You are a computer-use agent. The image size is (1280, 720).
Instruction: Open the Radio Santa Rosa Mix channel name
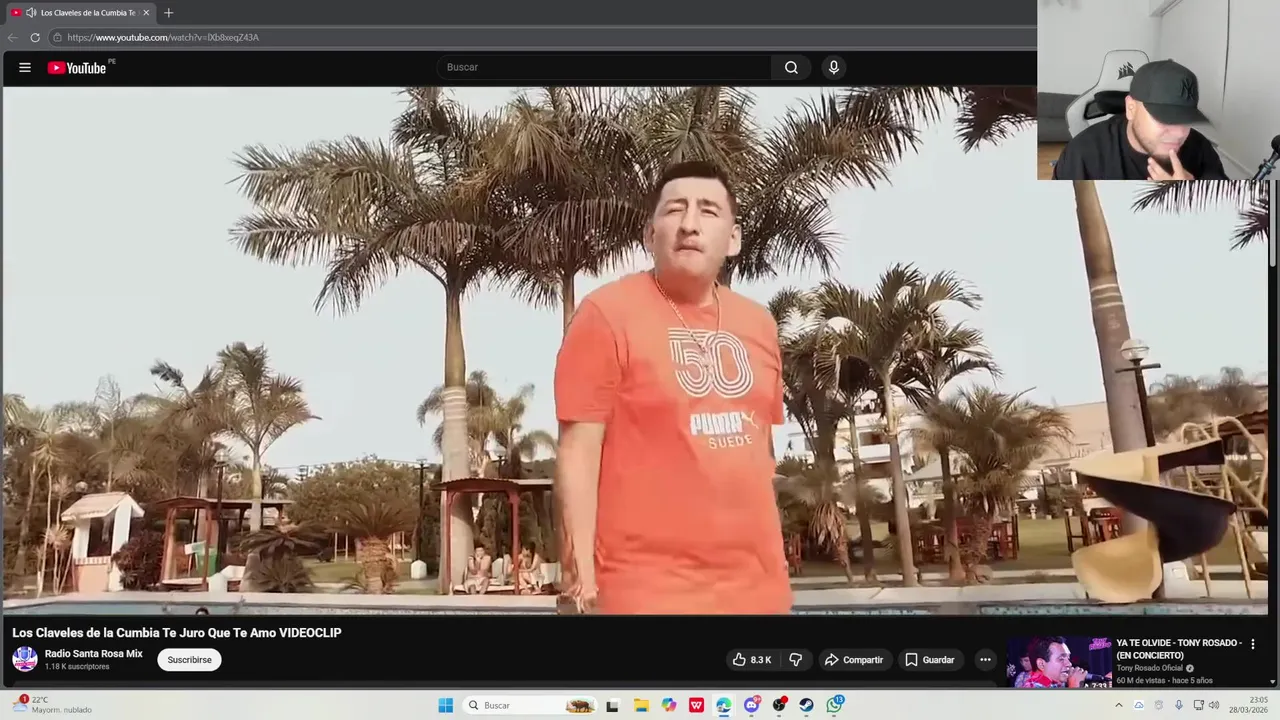pyautogui.click(x=94, y=654)
